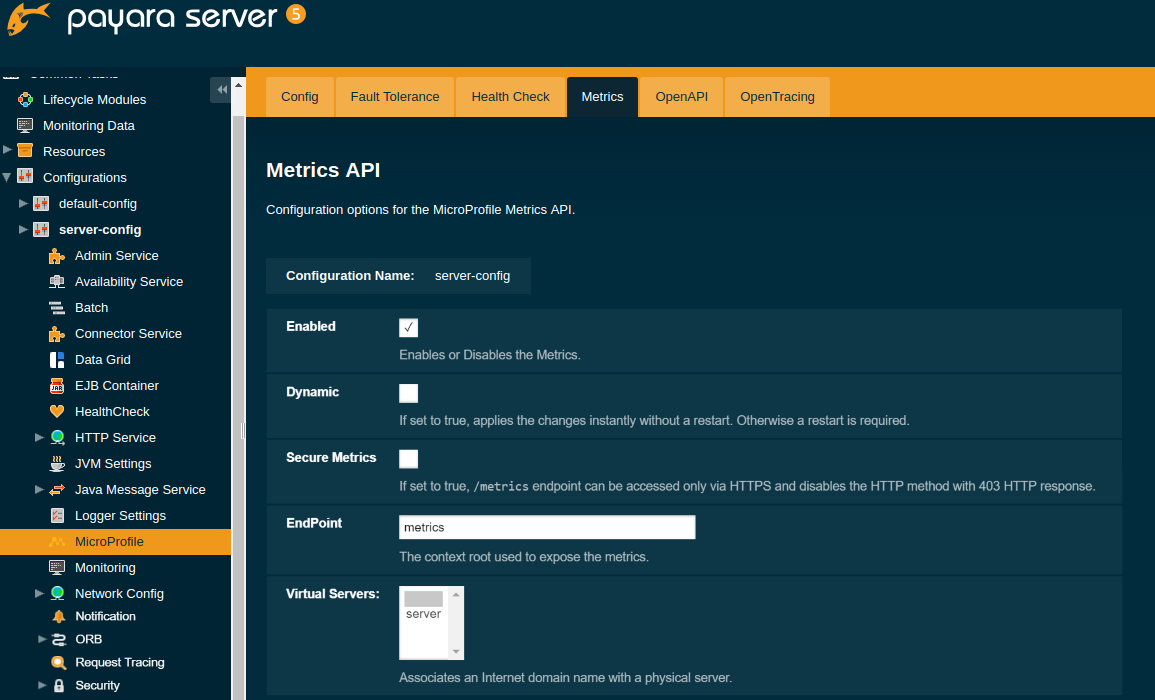Click the Logger Settings icon
Screen dimensions: 1155x700
coord(57,516)
